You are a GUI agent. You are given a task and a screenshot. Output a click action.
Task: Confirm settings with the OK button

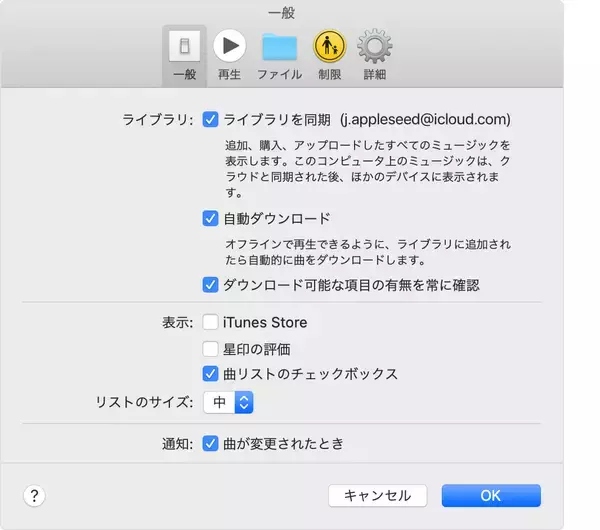click(x=491, y=496)
